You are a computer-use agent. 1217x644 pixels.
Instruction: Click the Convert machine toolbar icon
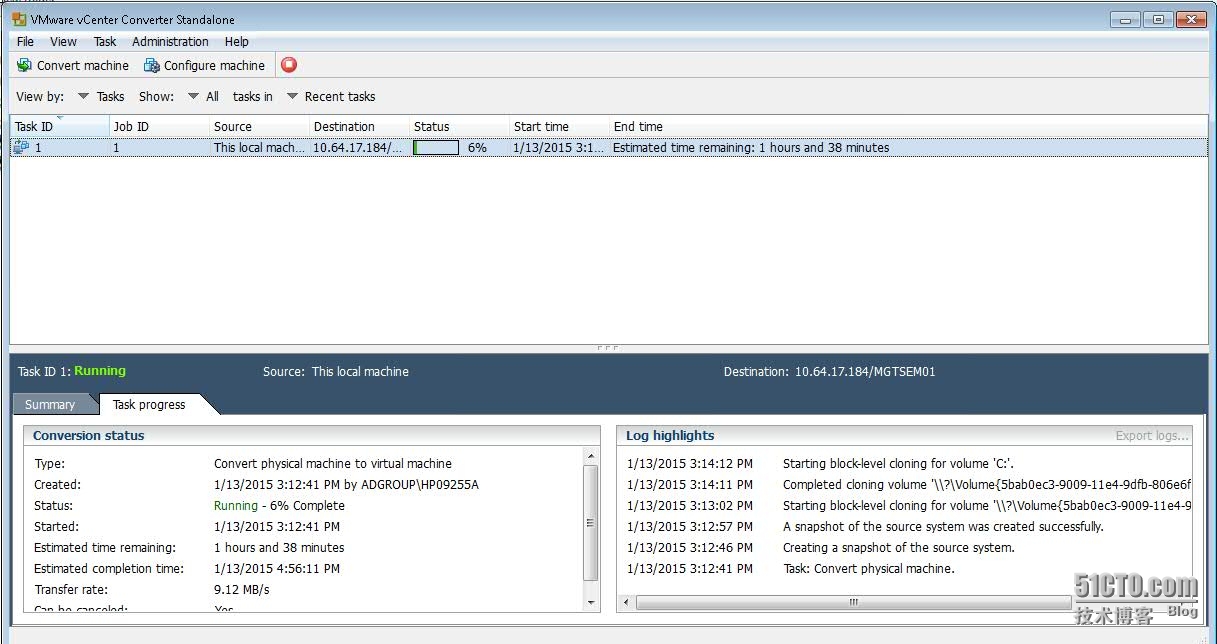click(25, 65)
